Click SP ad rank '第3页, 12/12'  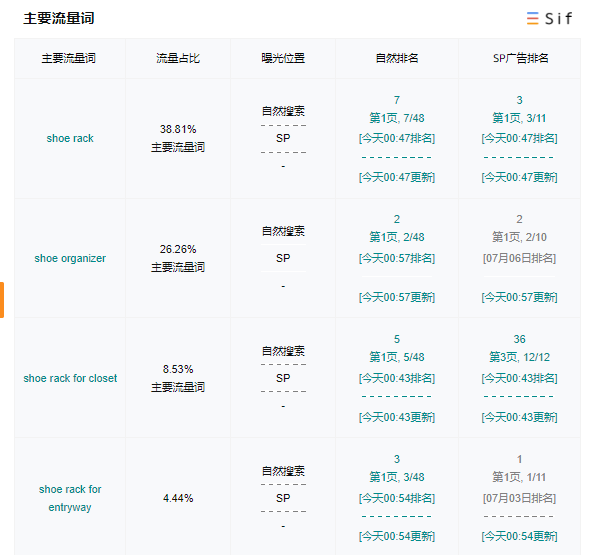(519, 357)
